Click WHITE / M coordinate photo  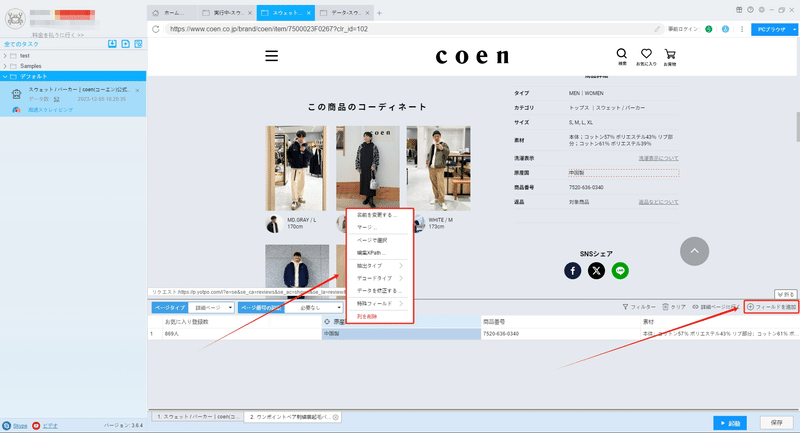pyautogui.click(x=438, y=168)
